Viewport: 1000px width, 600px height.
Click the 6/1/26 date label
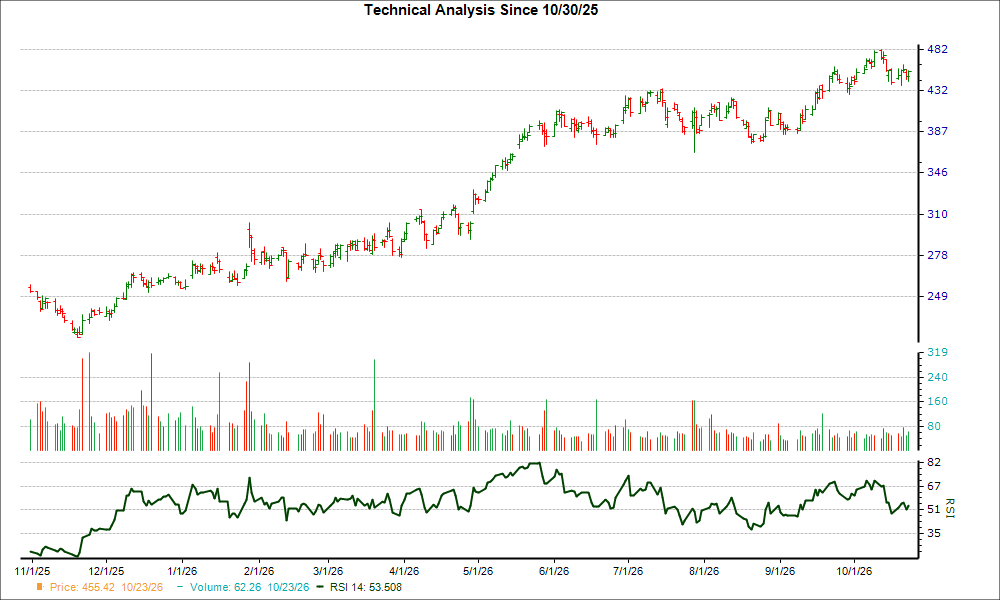(554, 571)
